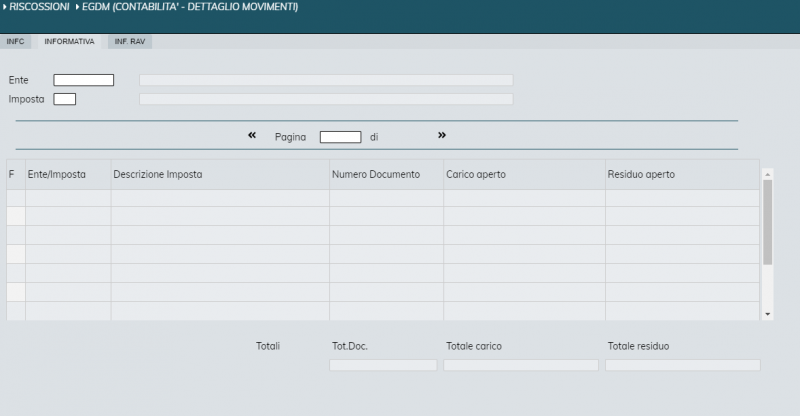Open RISCOSSIONI in the breadcrumb
The width and height of the screenshot is (800, 416).
point(38,7)
